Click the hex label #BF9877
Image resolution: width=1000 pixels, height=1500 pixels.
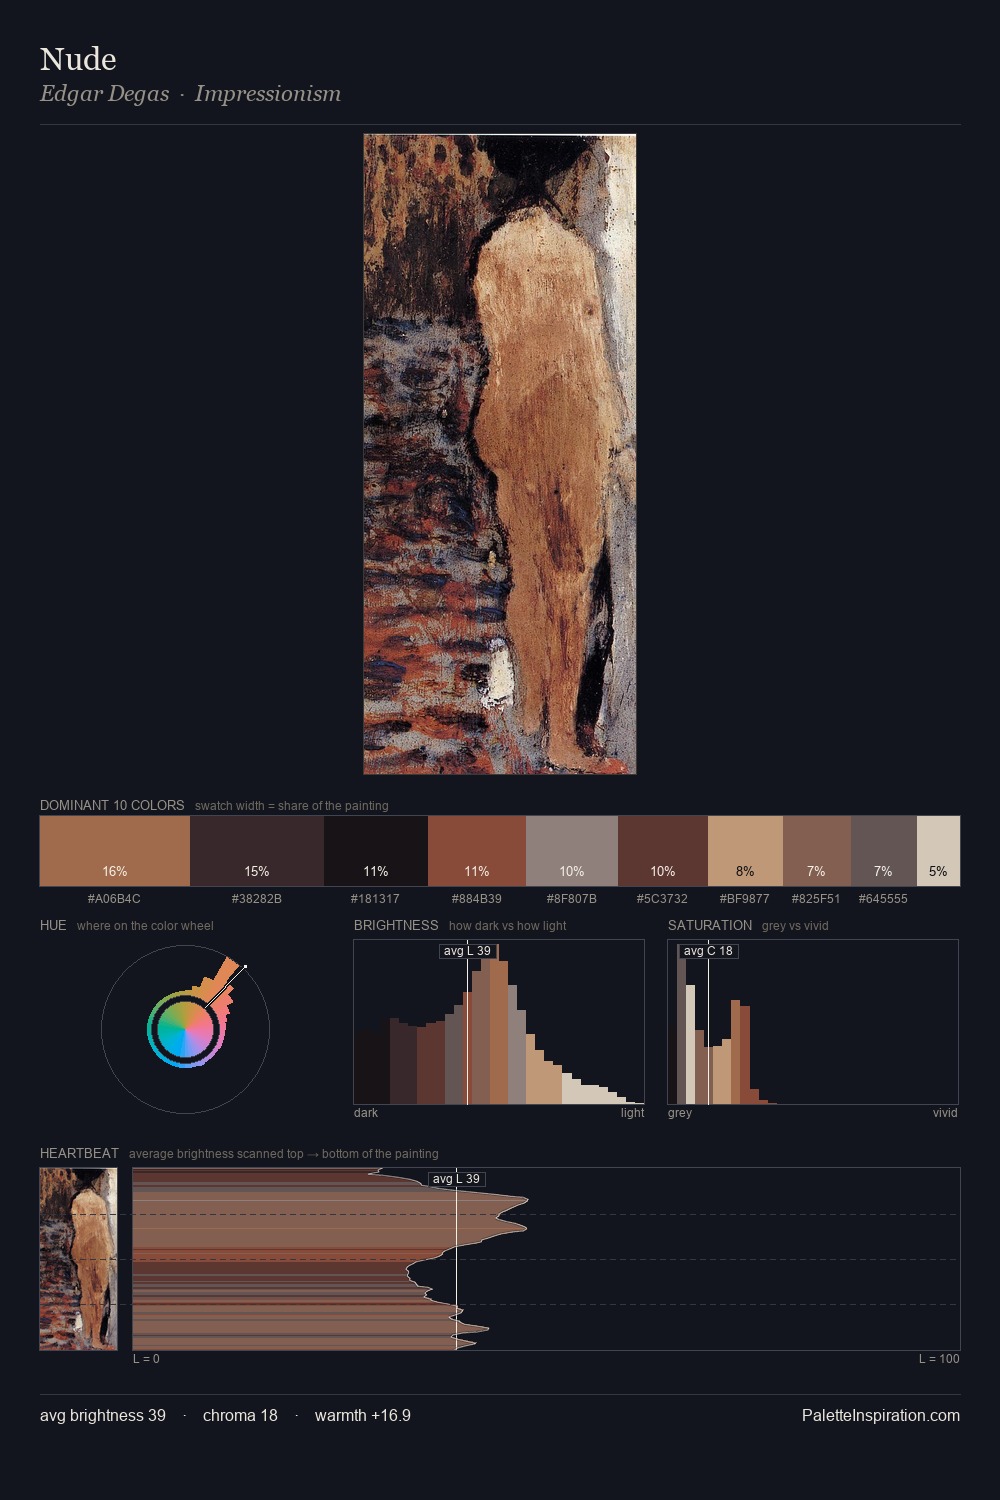pos(745,899)
